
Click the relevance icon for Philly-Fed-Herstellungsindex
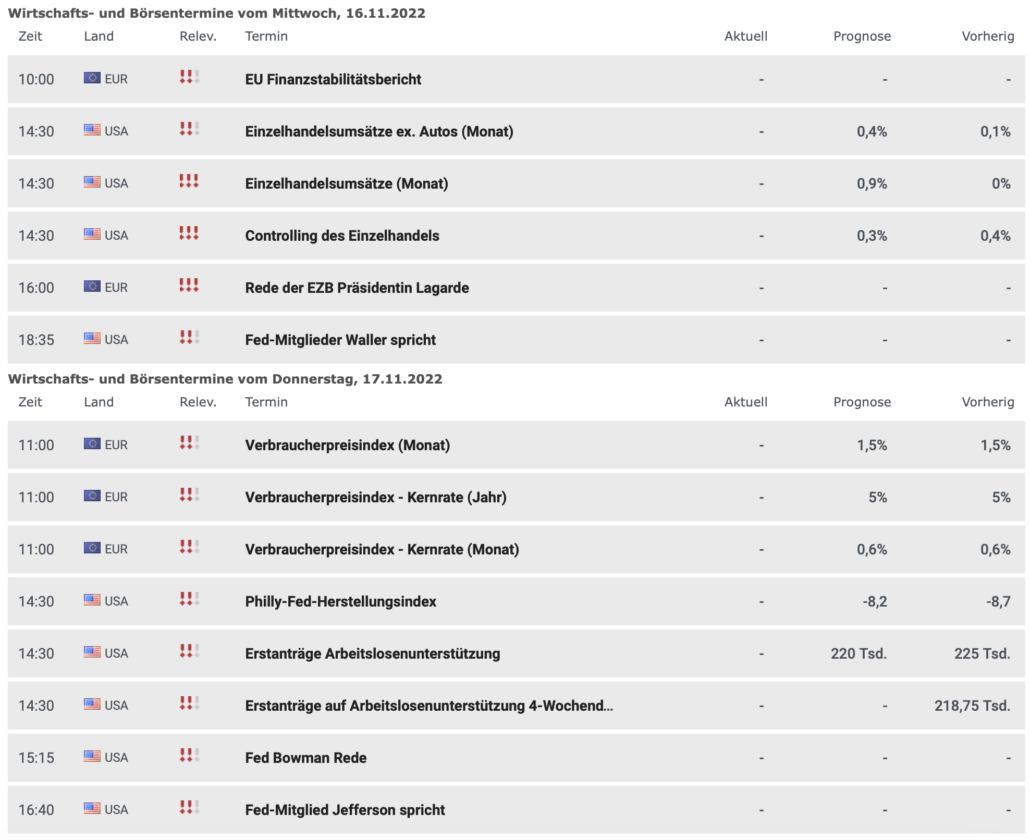click(189, 600)
